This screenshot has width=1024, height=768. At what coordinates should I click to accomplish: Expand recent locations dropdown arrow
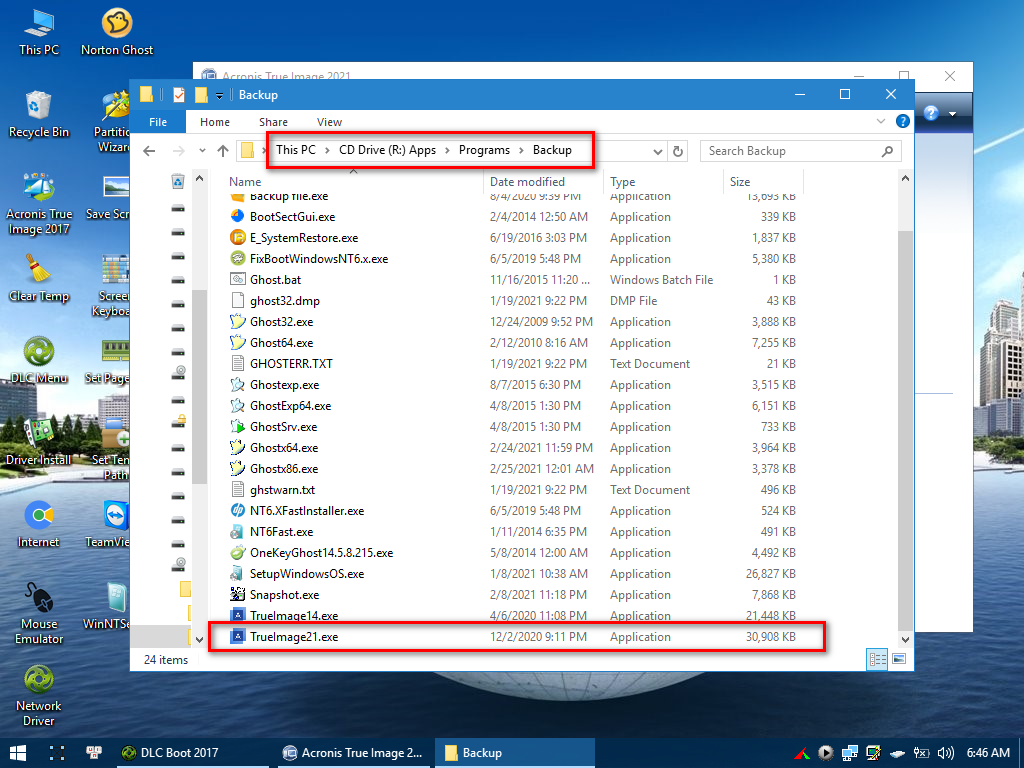pyautogui.click(x=202, y=152)
